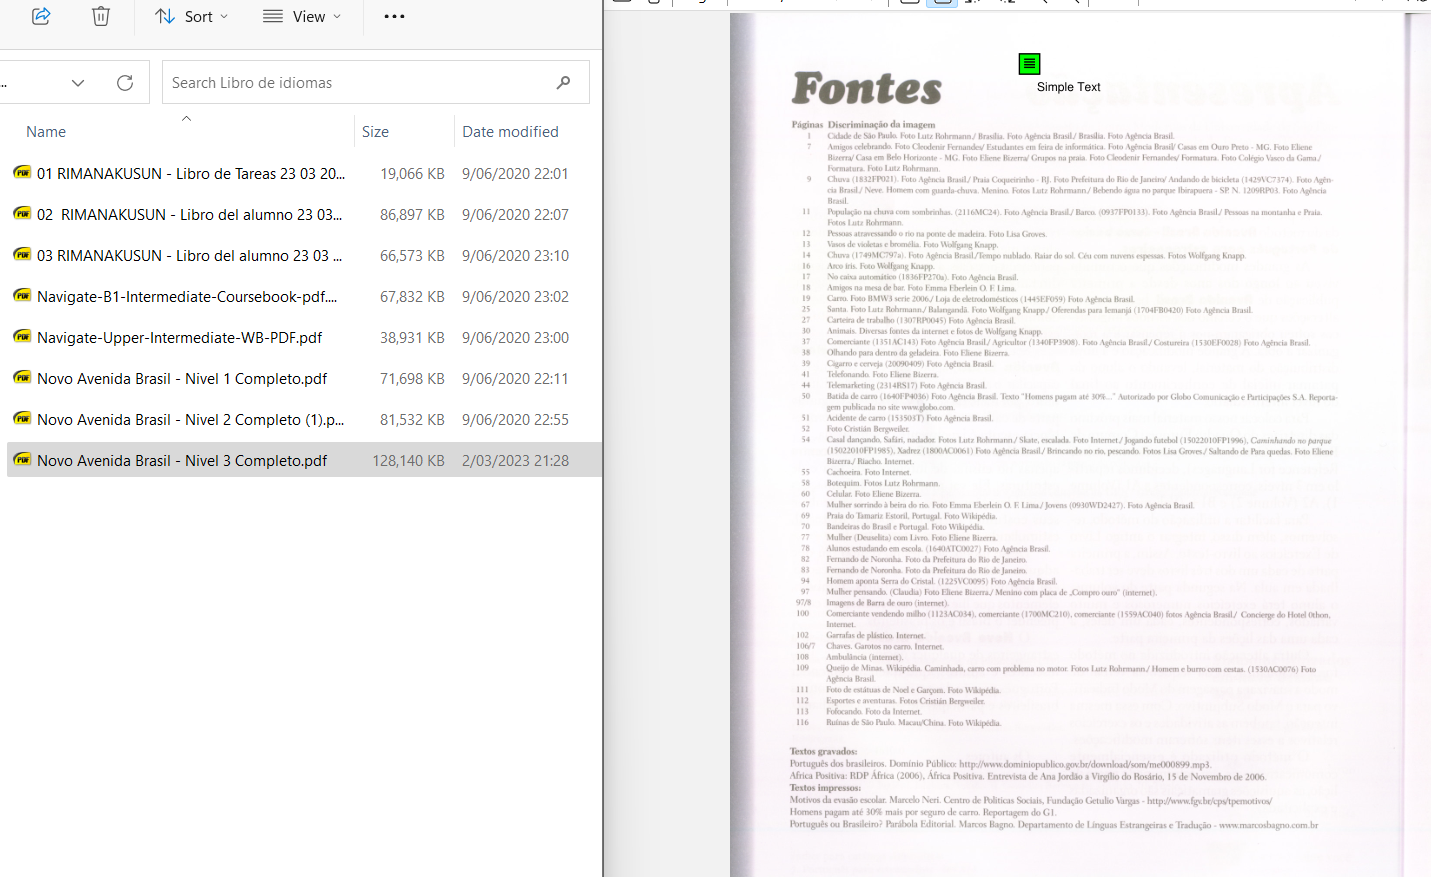The width and height of the screenshot is (1431, 877).
Task: Click the Date modified column header
Action: pos(509,131)
